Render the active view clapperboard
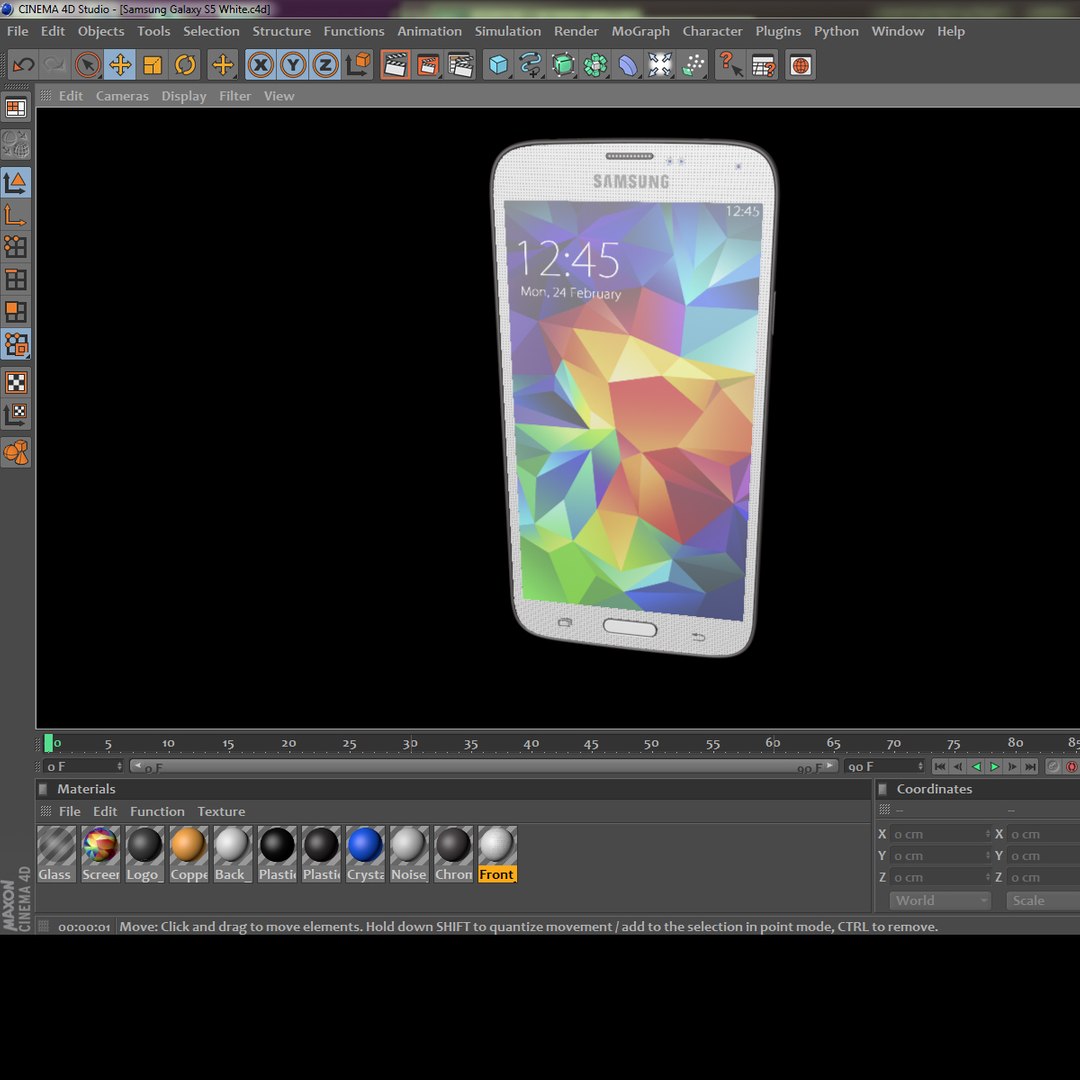This screenshot has height=1080, width=1080. (x=395, y=65)
